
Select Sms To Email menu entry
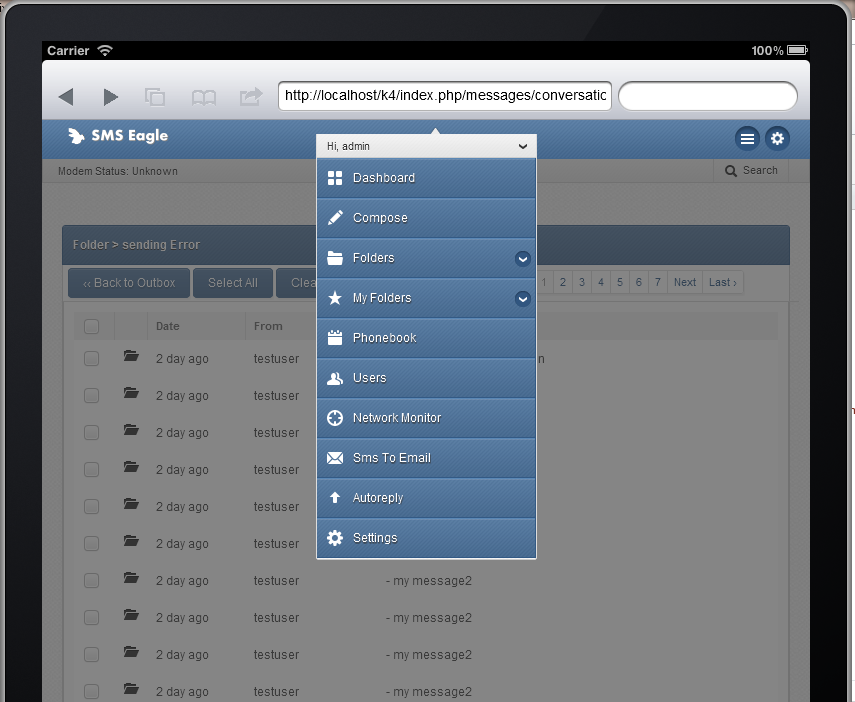426,458
